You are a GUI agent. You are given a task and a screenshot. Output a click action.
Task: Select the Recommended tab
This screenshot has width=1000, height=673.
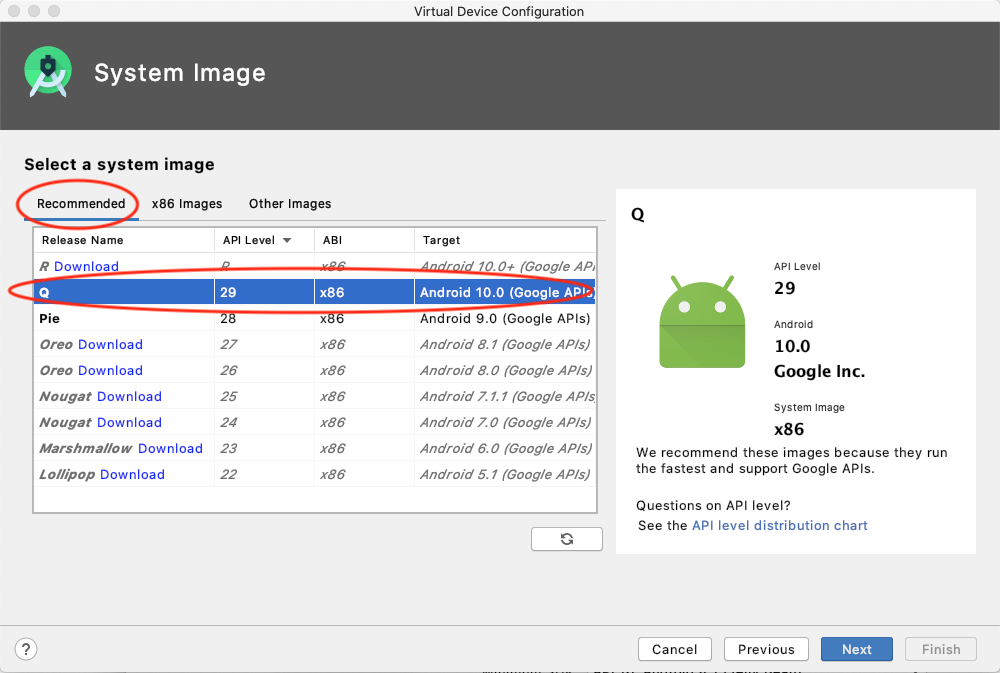81,203
